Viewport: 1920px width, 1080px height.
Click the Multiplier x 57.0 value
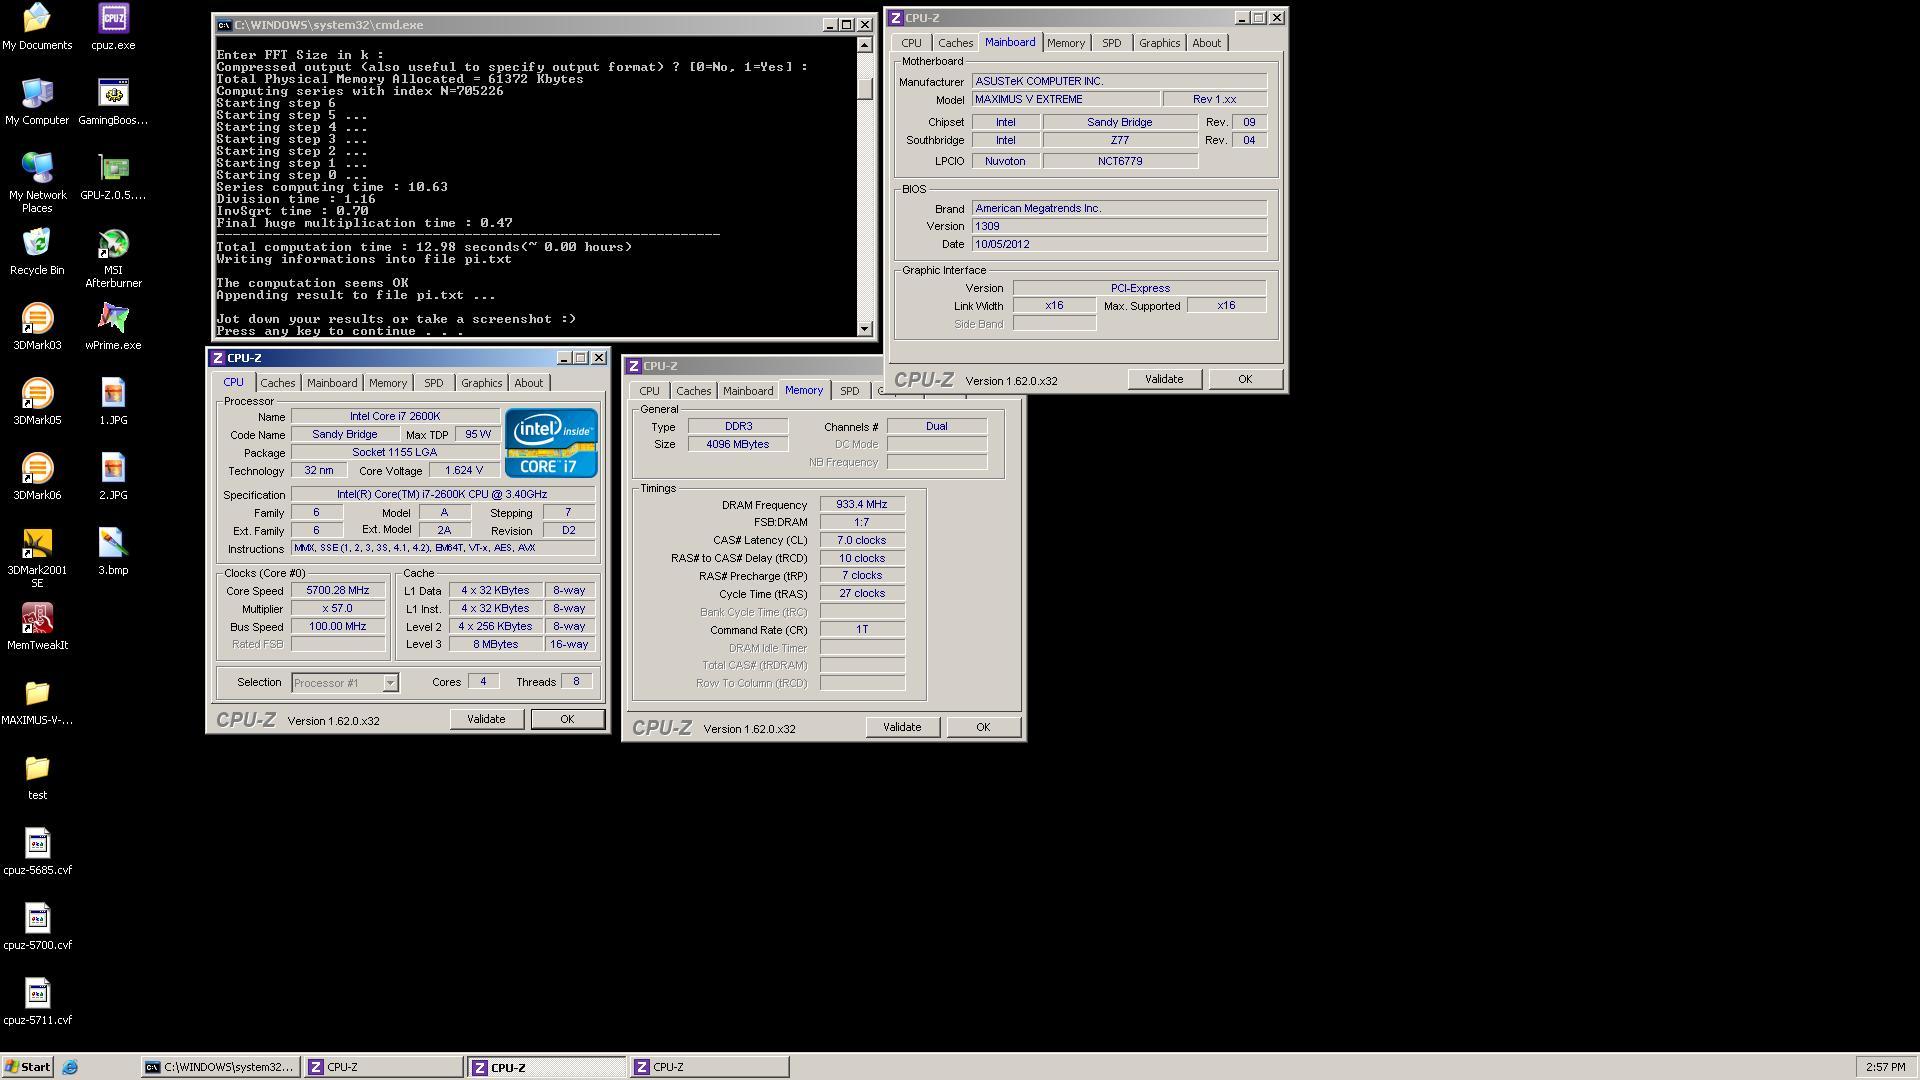[x=338, y=609]
